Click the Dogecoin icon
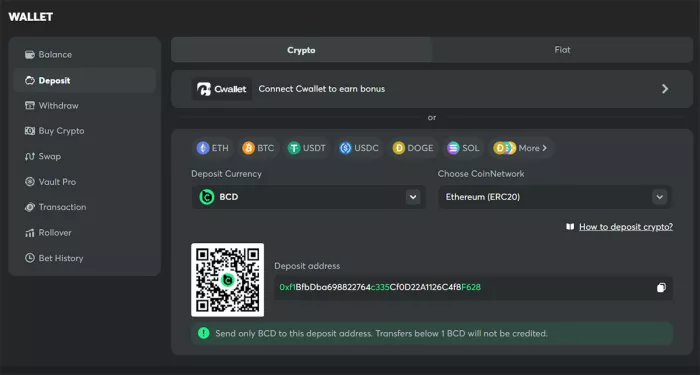This screenshot has height=375, width=700. coord(399,148)
